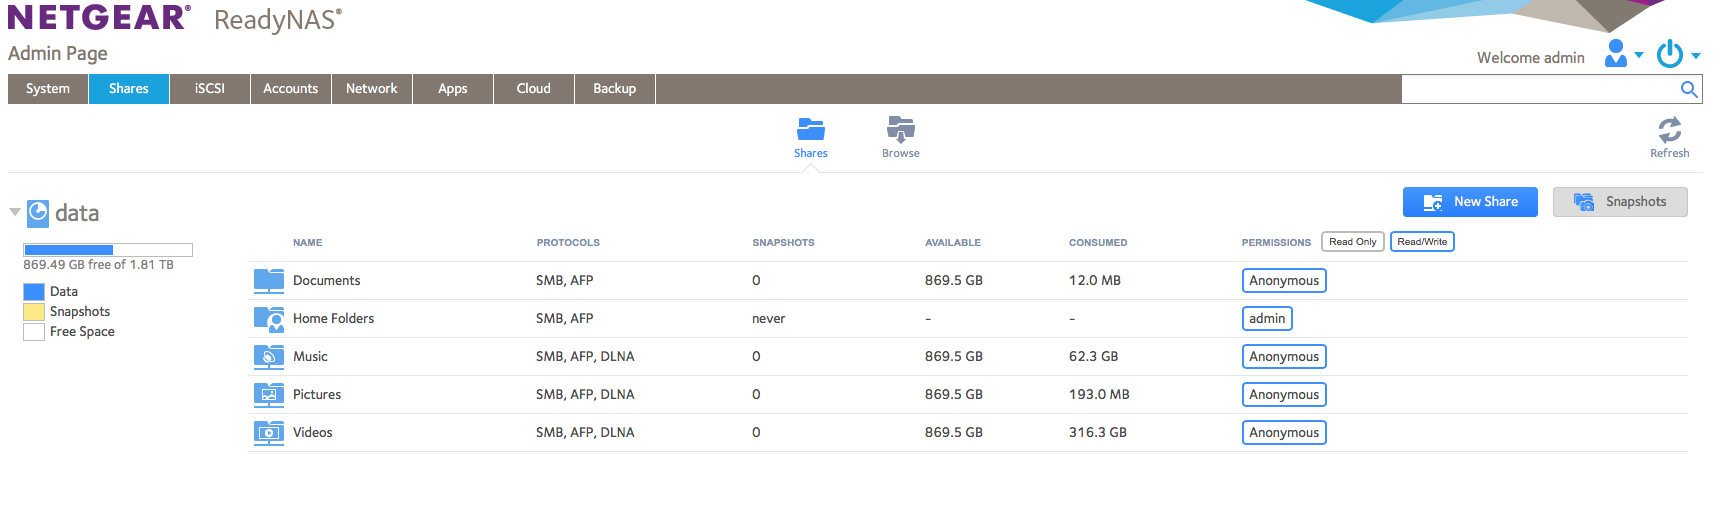Click the New Share button
The height and width of the screenshot is (527, 1721).
[1469, 202]
